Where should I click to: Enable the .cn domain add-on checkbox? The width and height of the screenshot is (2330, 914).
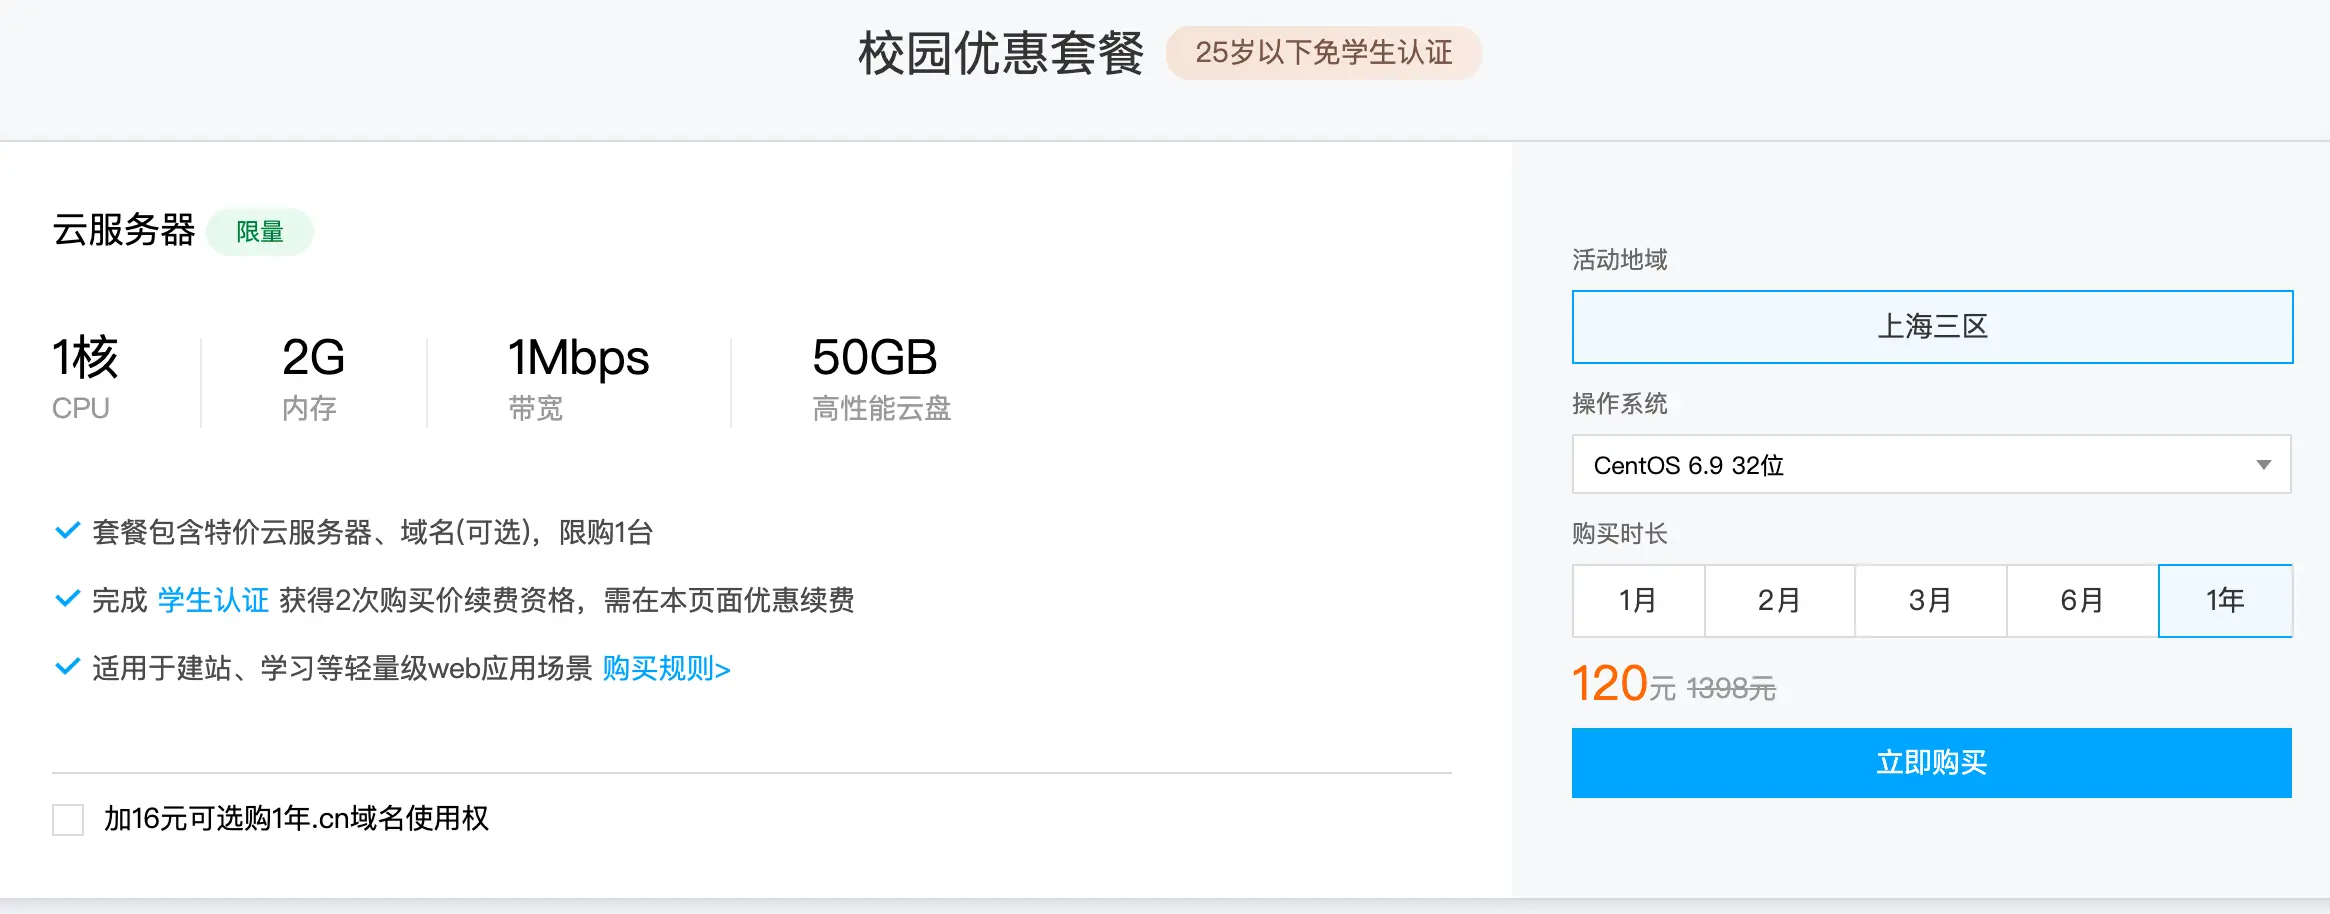tap(66, 820)
